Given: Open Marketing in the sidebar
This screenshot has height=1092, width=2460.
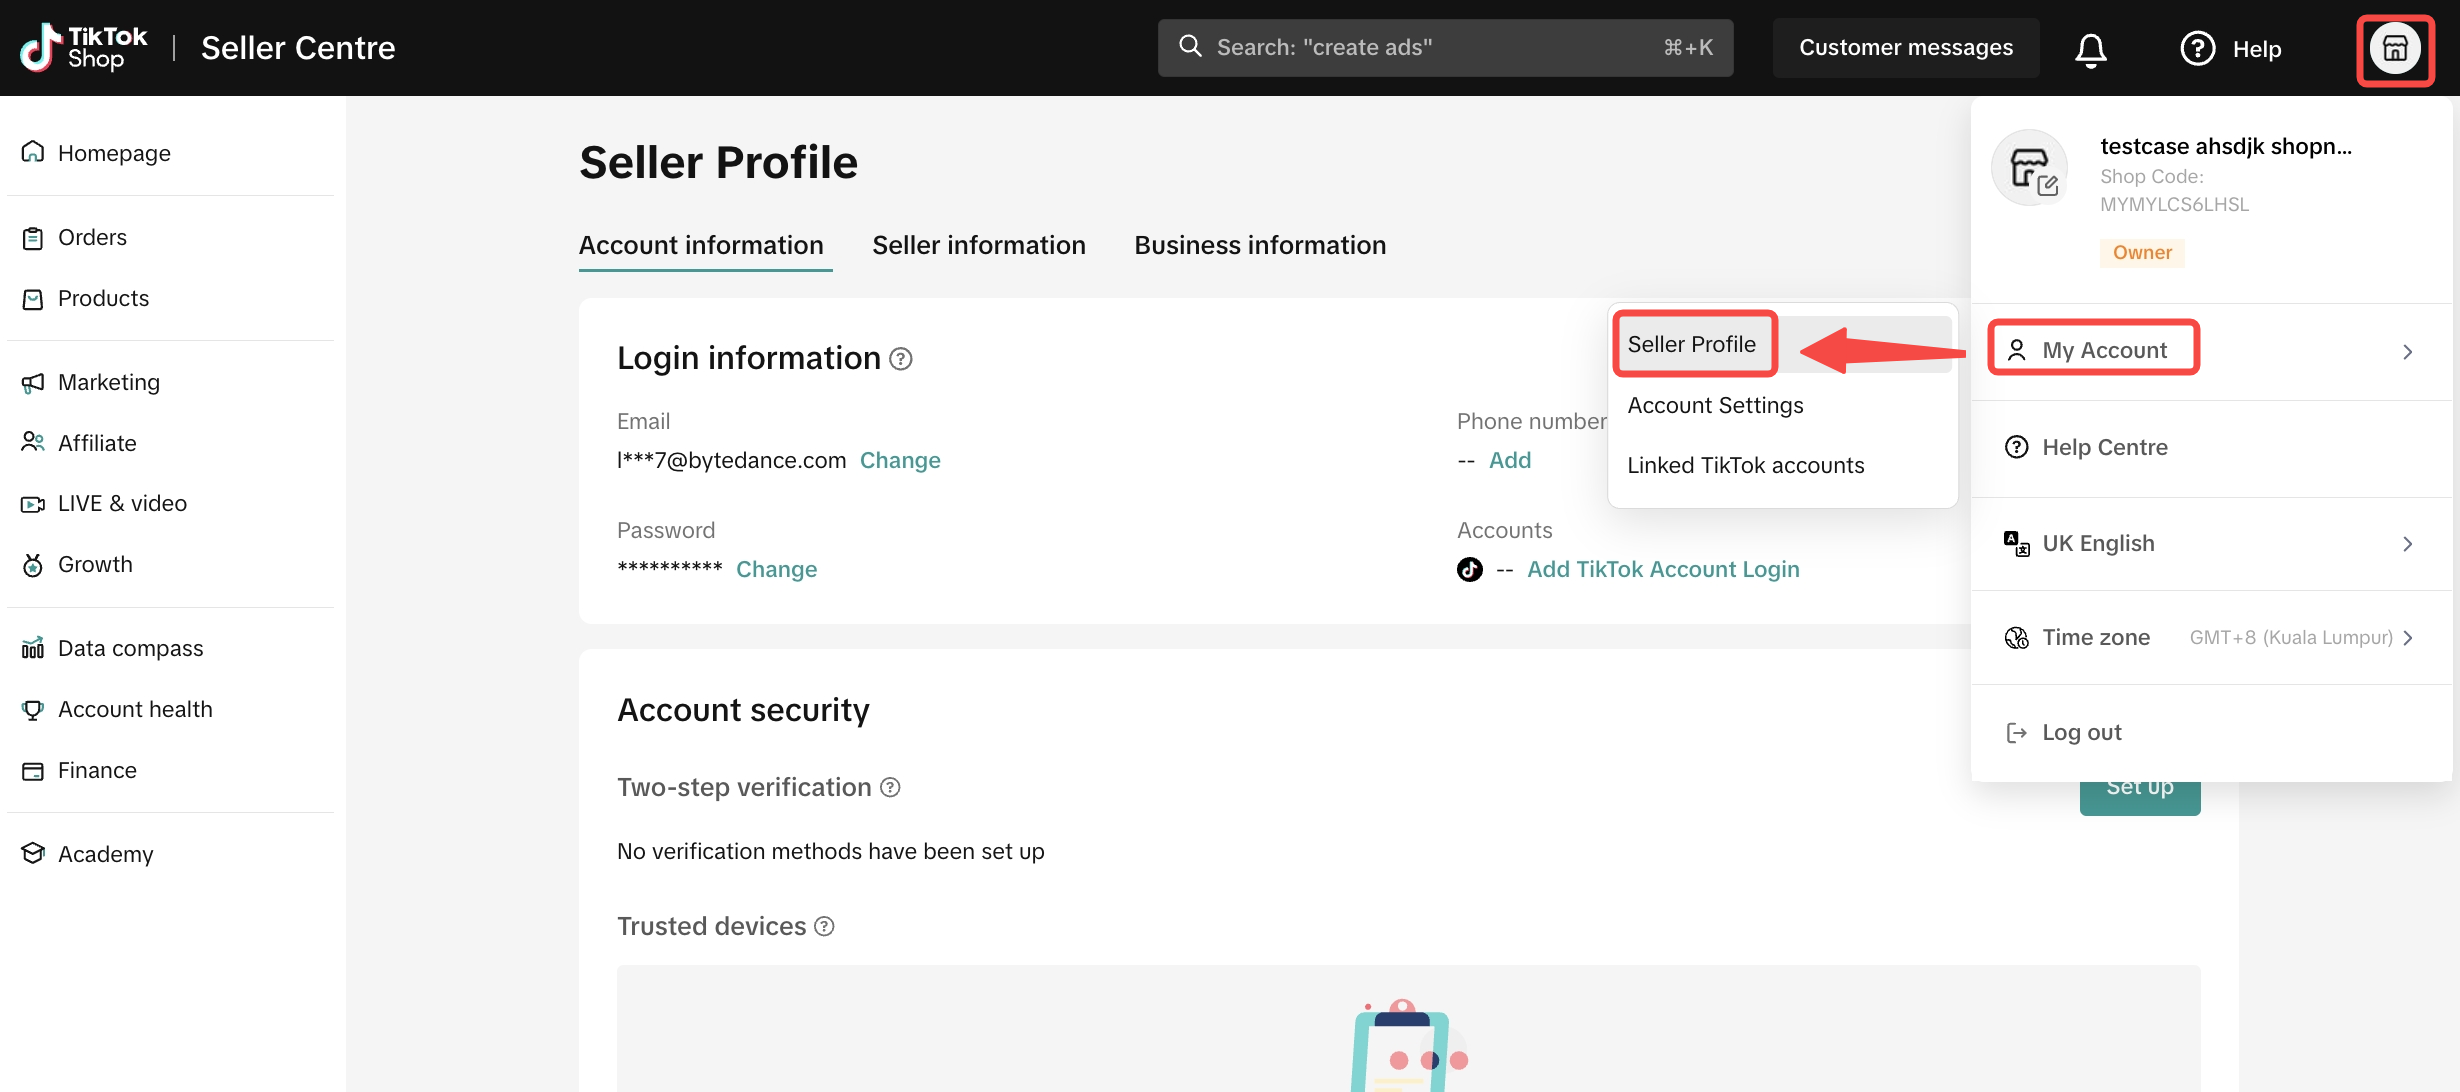Looking at the screenshot, I should point(109,383).
